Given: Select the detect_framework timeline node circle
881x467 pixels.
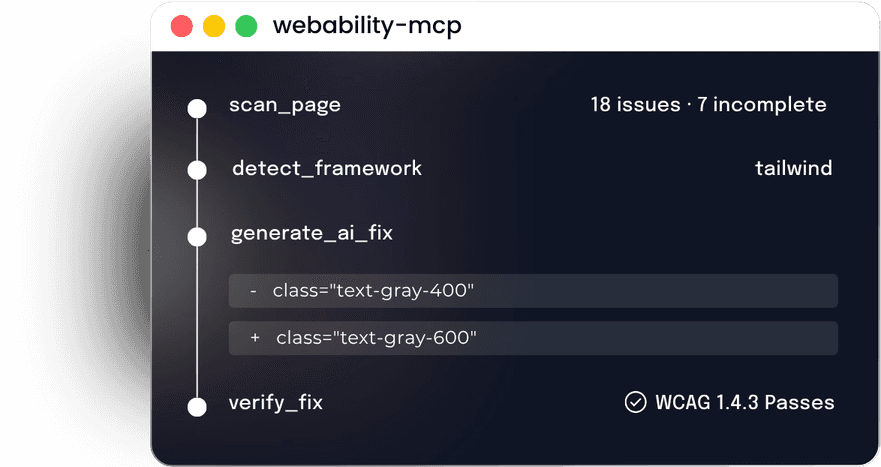Looking at the screenshot, I should click(x=197, y=170).
